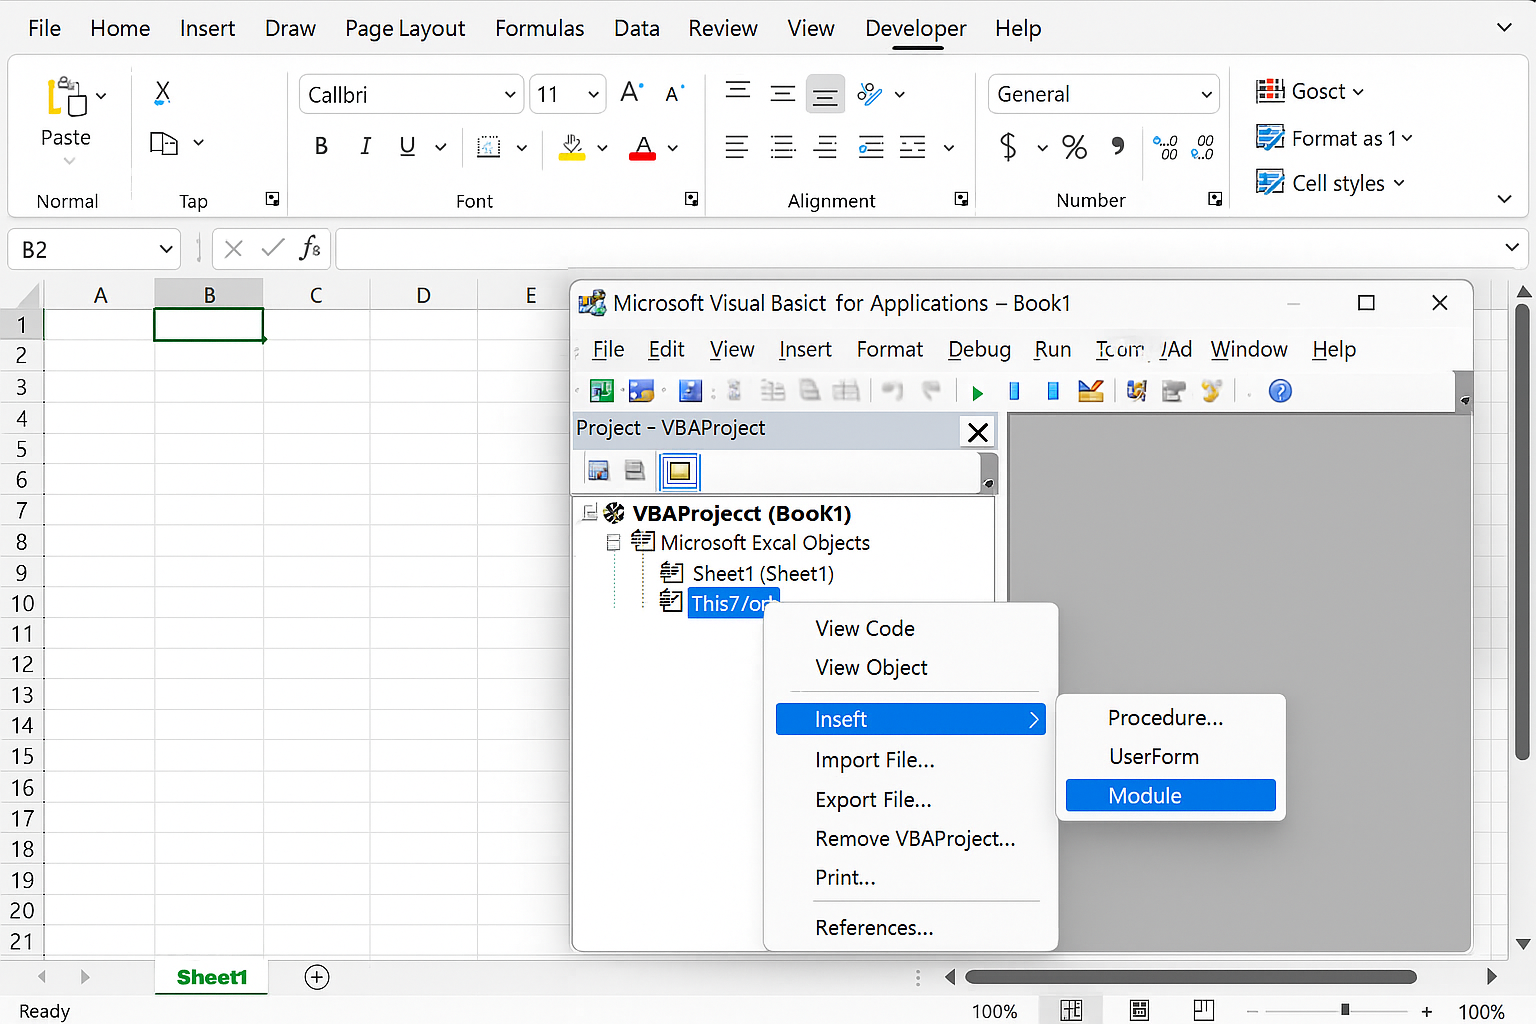Toggle Italic formatting
Viewport: 1536px width, 1024px height.
coord(365,147)
